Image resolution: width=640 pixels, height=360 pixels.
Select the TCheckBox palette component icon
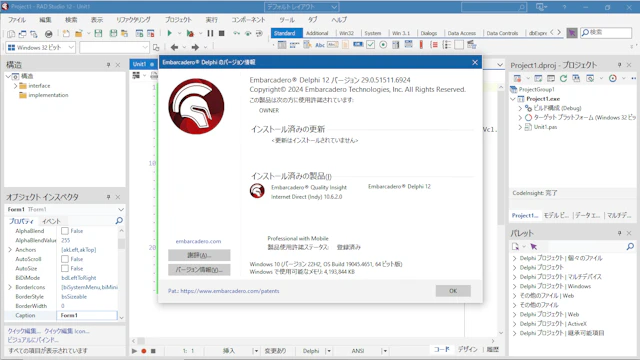pos(370,45)
